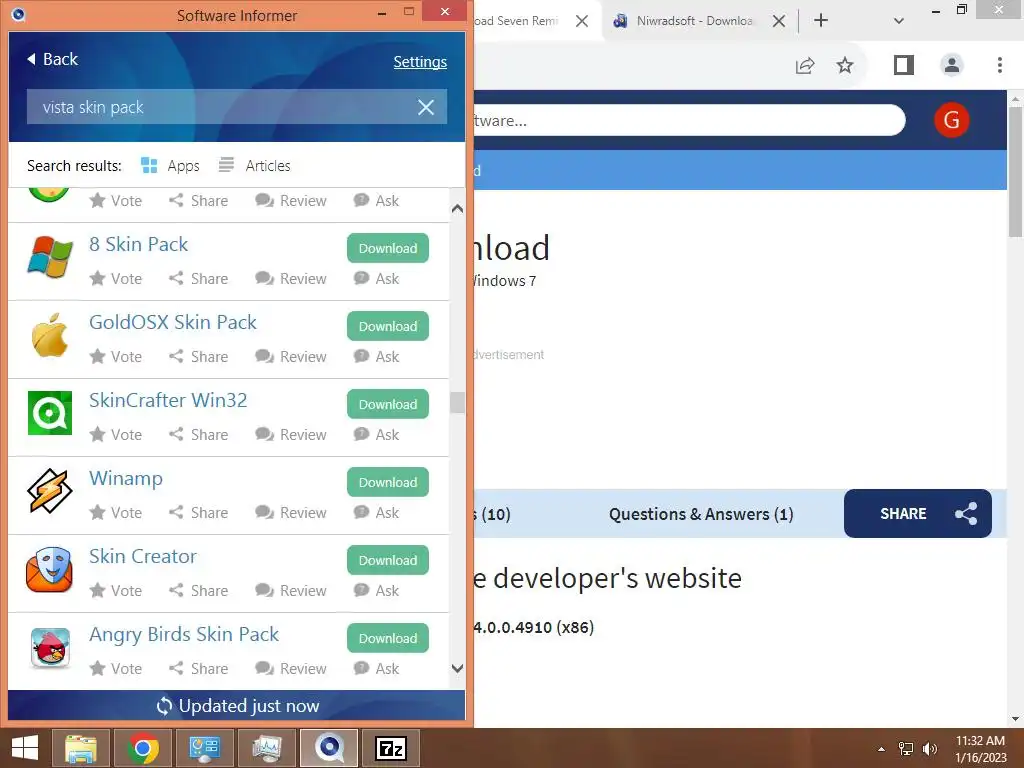Screen dimensions: 1024x768
Task: Open Chrome tab search dropdown
Action: [x=899, y=21]
